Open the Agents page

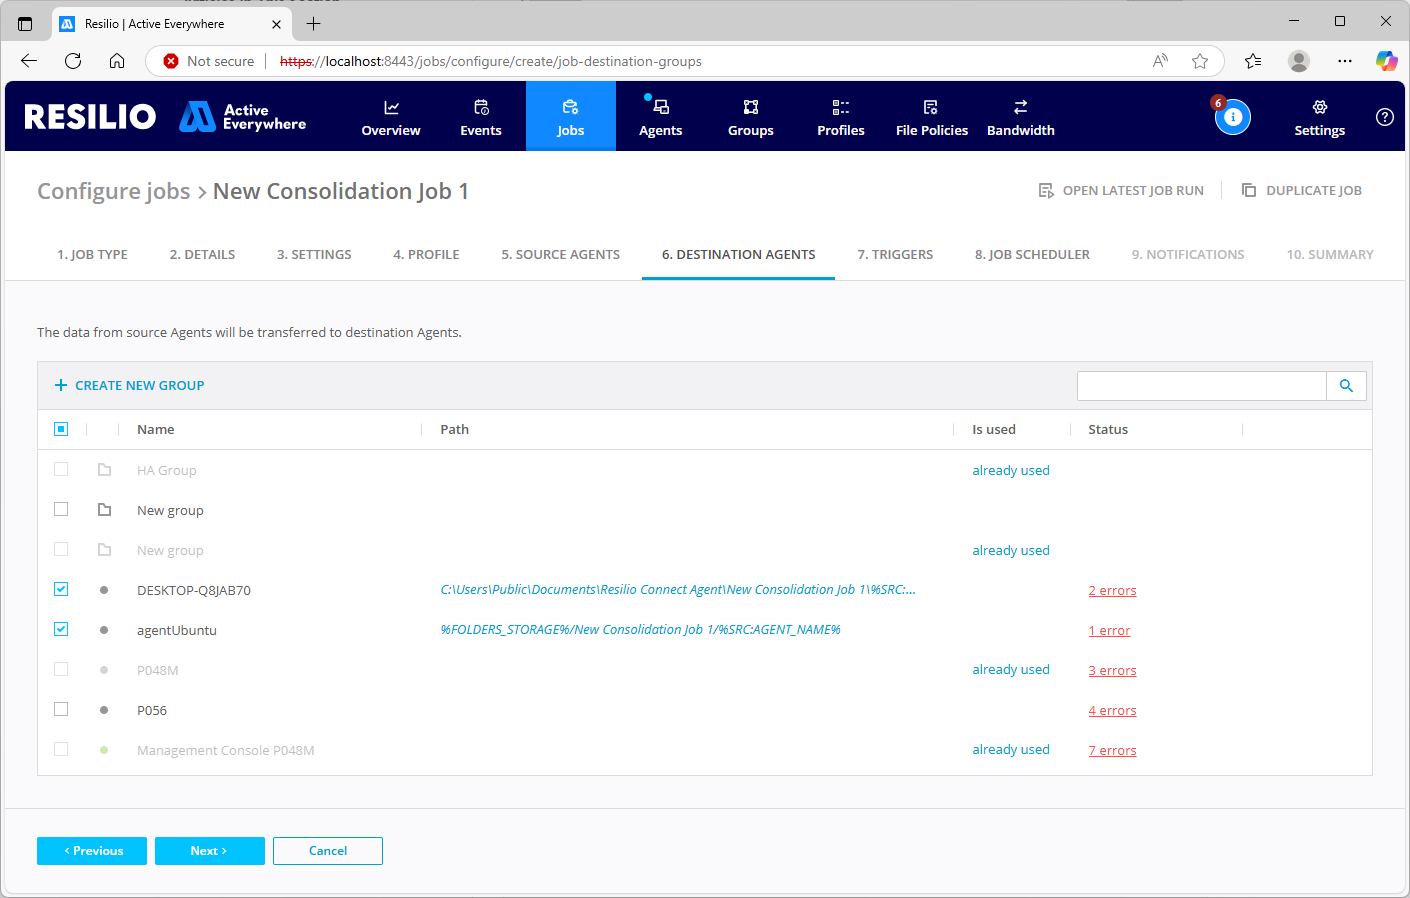[x=660, y=117]
